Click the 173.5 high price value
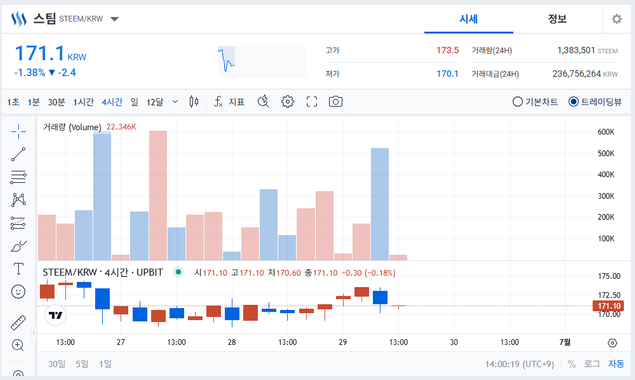Image resolution: width=635 pixels, height=380 pixels. click(447, 50)
